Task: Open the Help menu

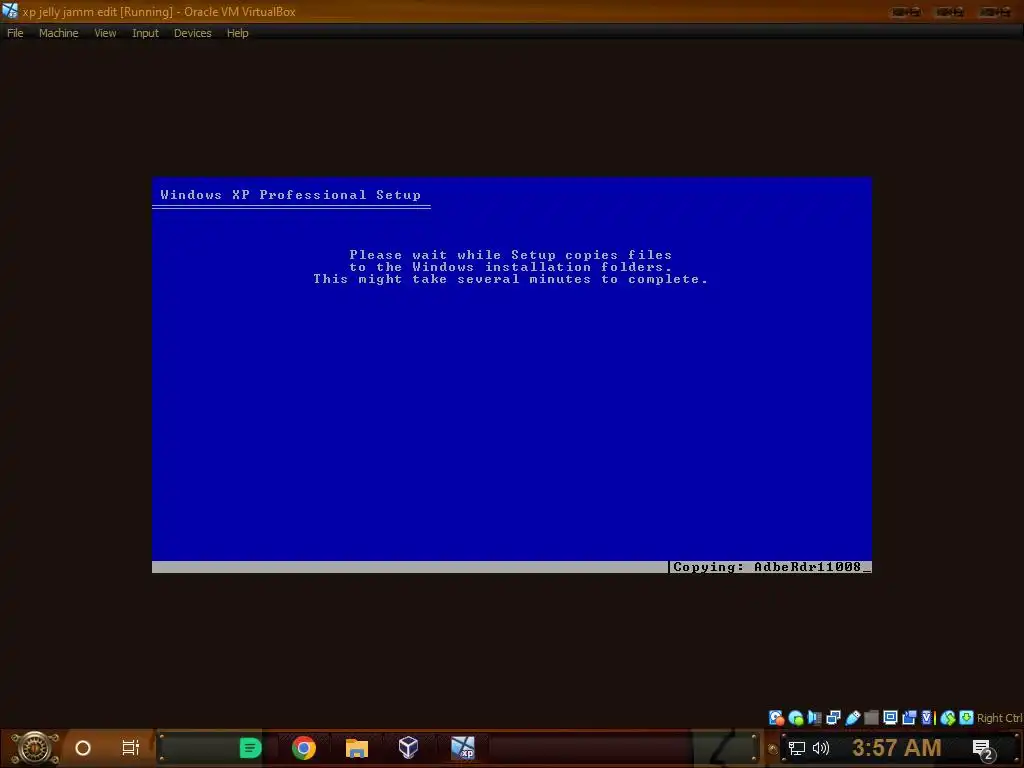Action: coord(238,33)
